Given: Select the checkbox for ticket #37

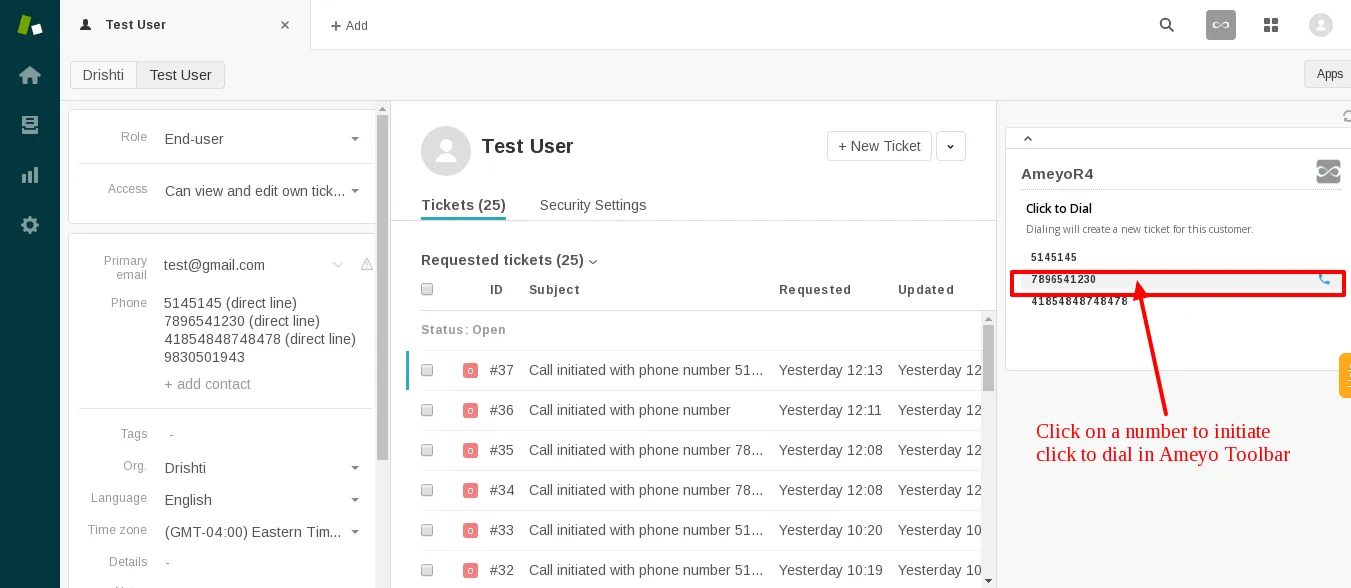Looking at the screenshot, I should (427, 370).
